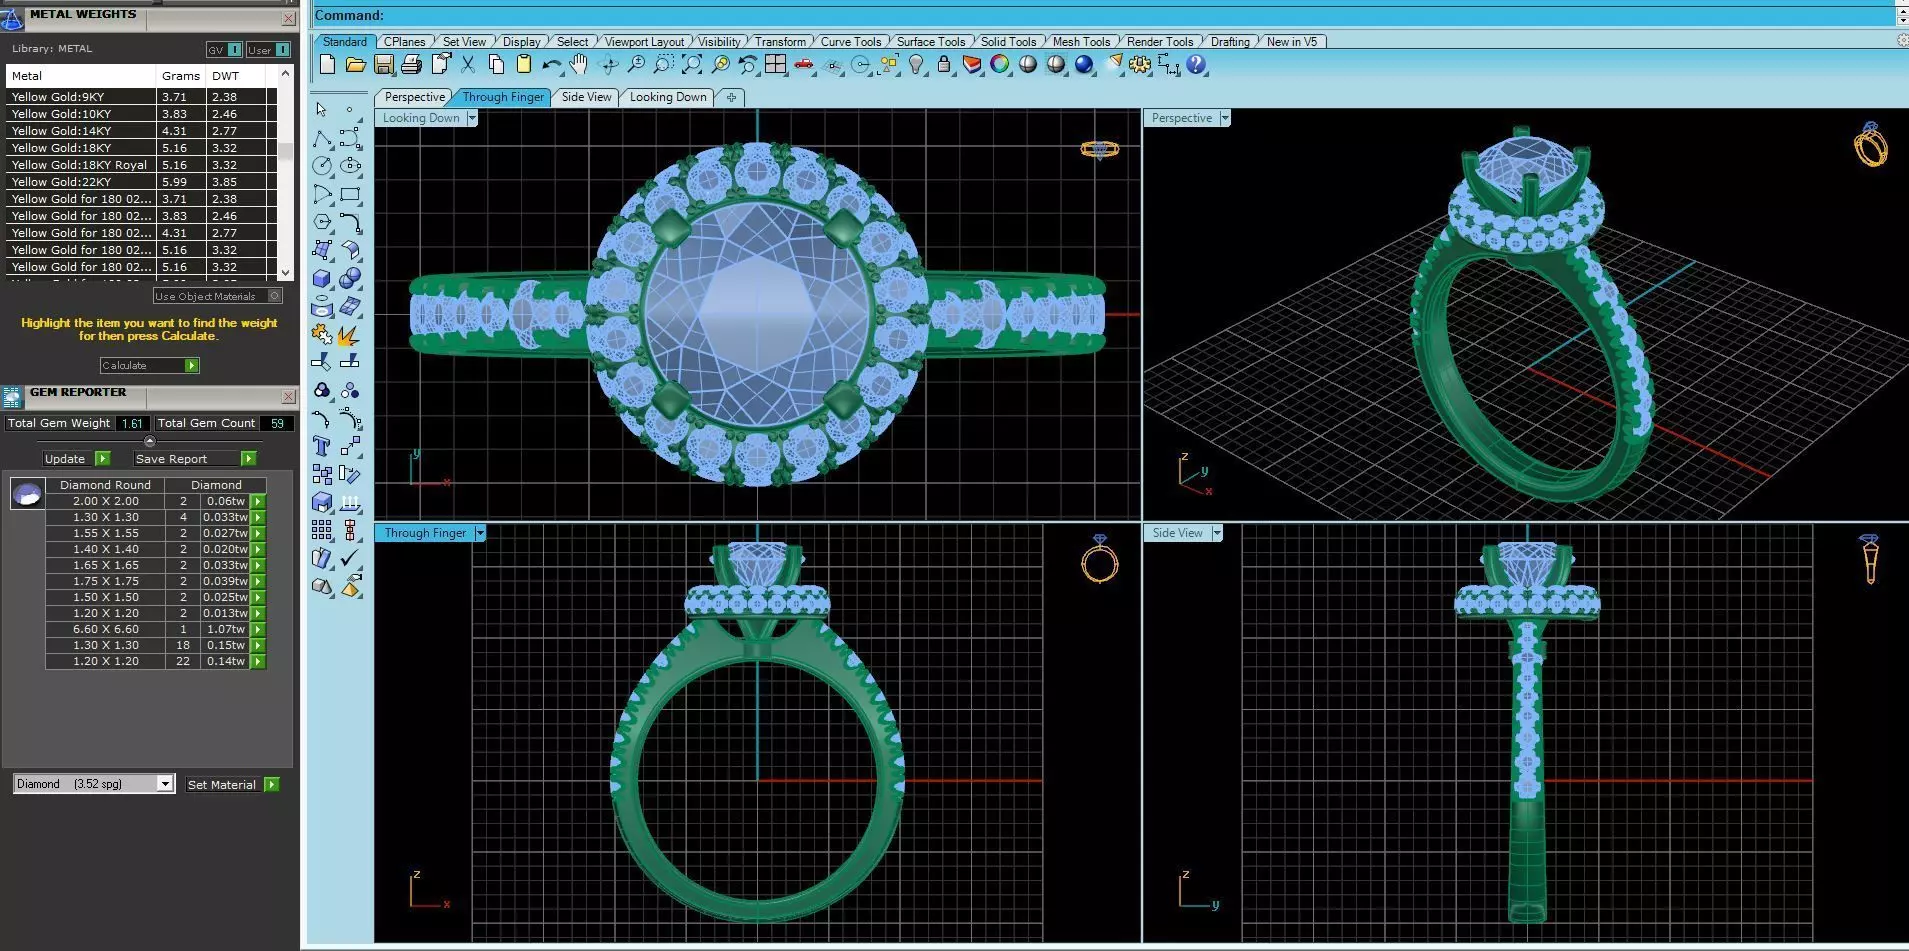Close the Gem Reporter panel
This screenshot has width=1909, height=951.
point(288,396)
